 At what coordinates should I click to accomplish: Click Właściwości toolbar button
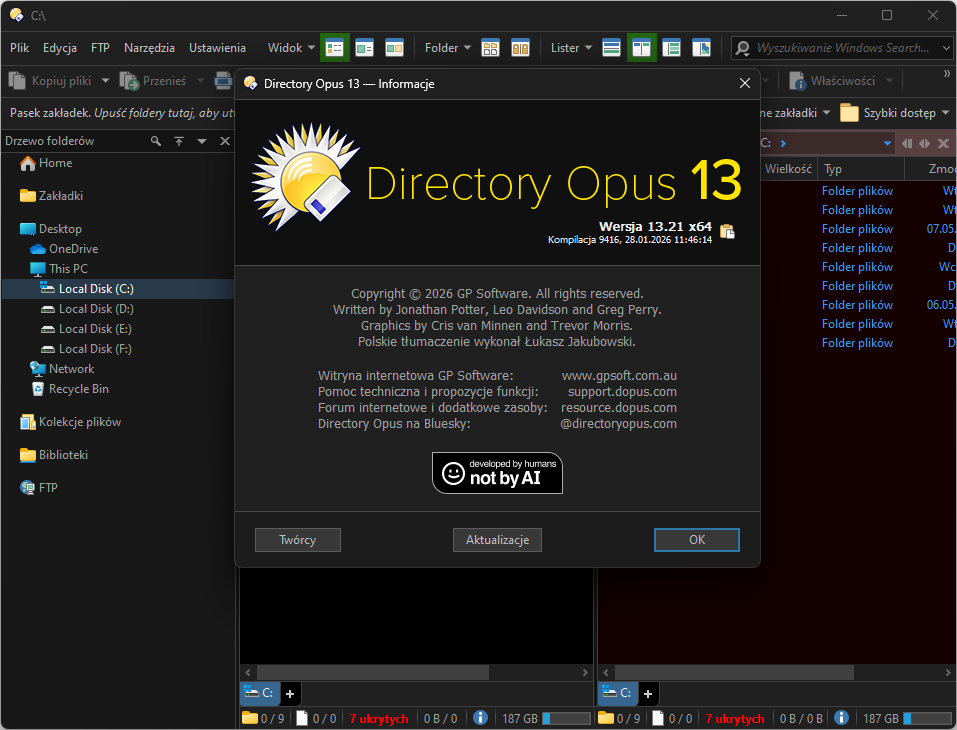pos(833,81)
